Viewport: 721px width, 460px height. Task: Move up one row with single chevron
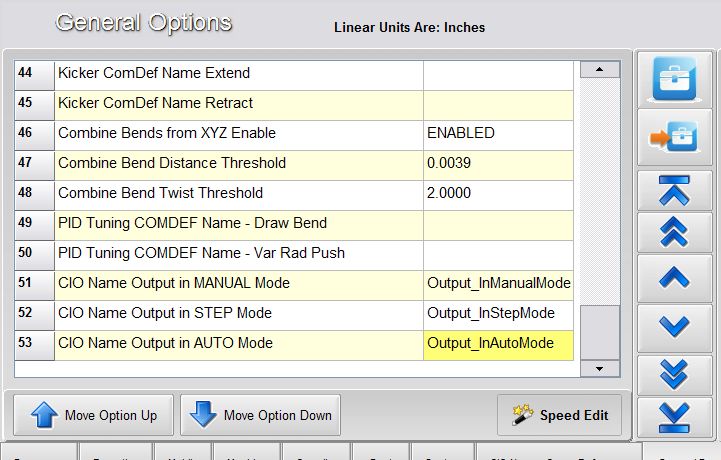675,279
